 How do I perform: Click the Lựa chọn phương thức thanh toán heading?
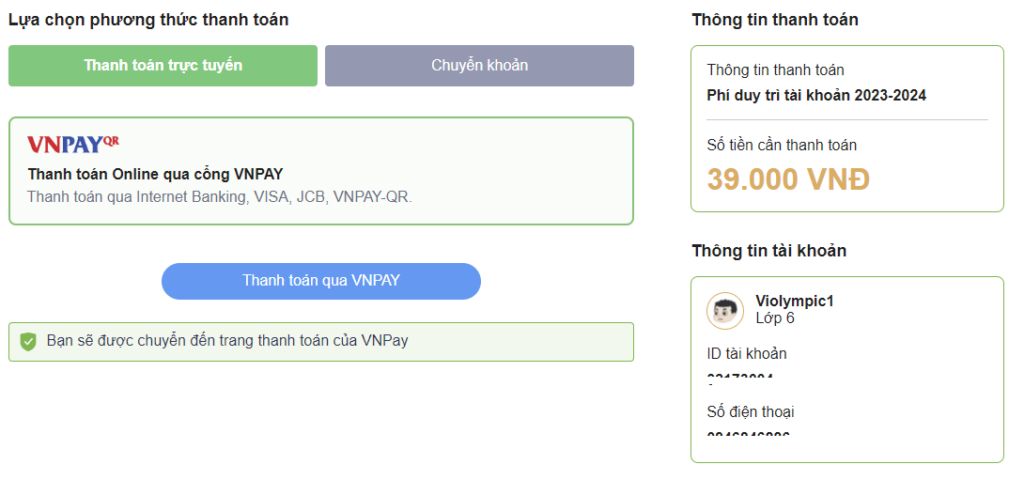click(148, 20)
